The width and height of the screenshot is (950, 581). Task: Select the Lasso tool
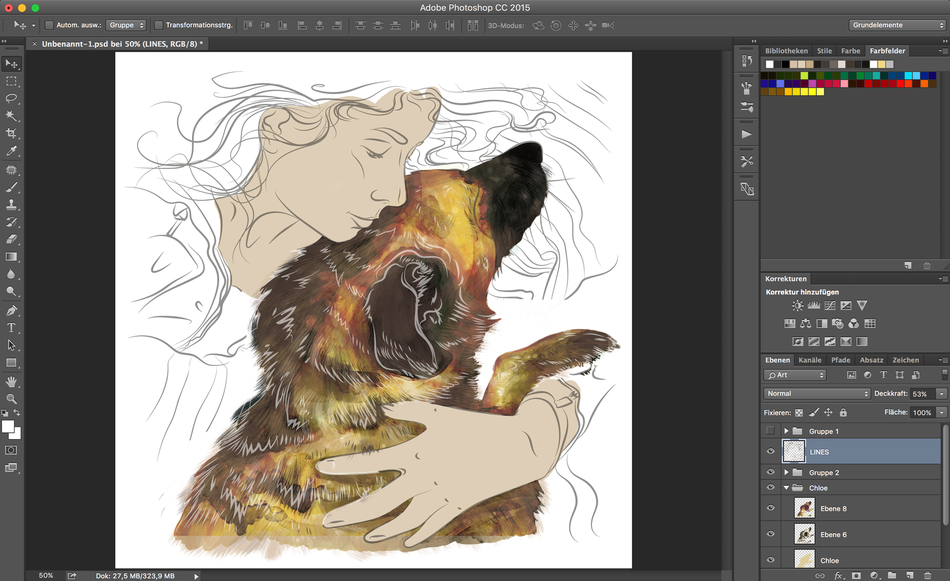(12, 98)
